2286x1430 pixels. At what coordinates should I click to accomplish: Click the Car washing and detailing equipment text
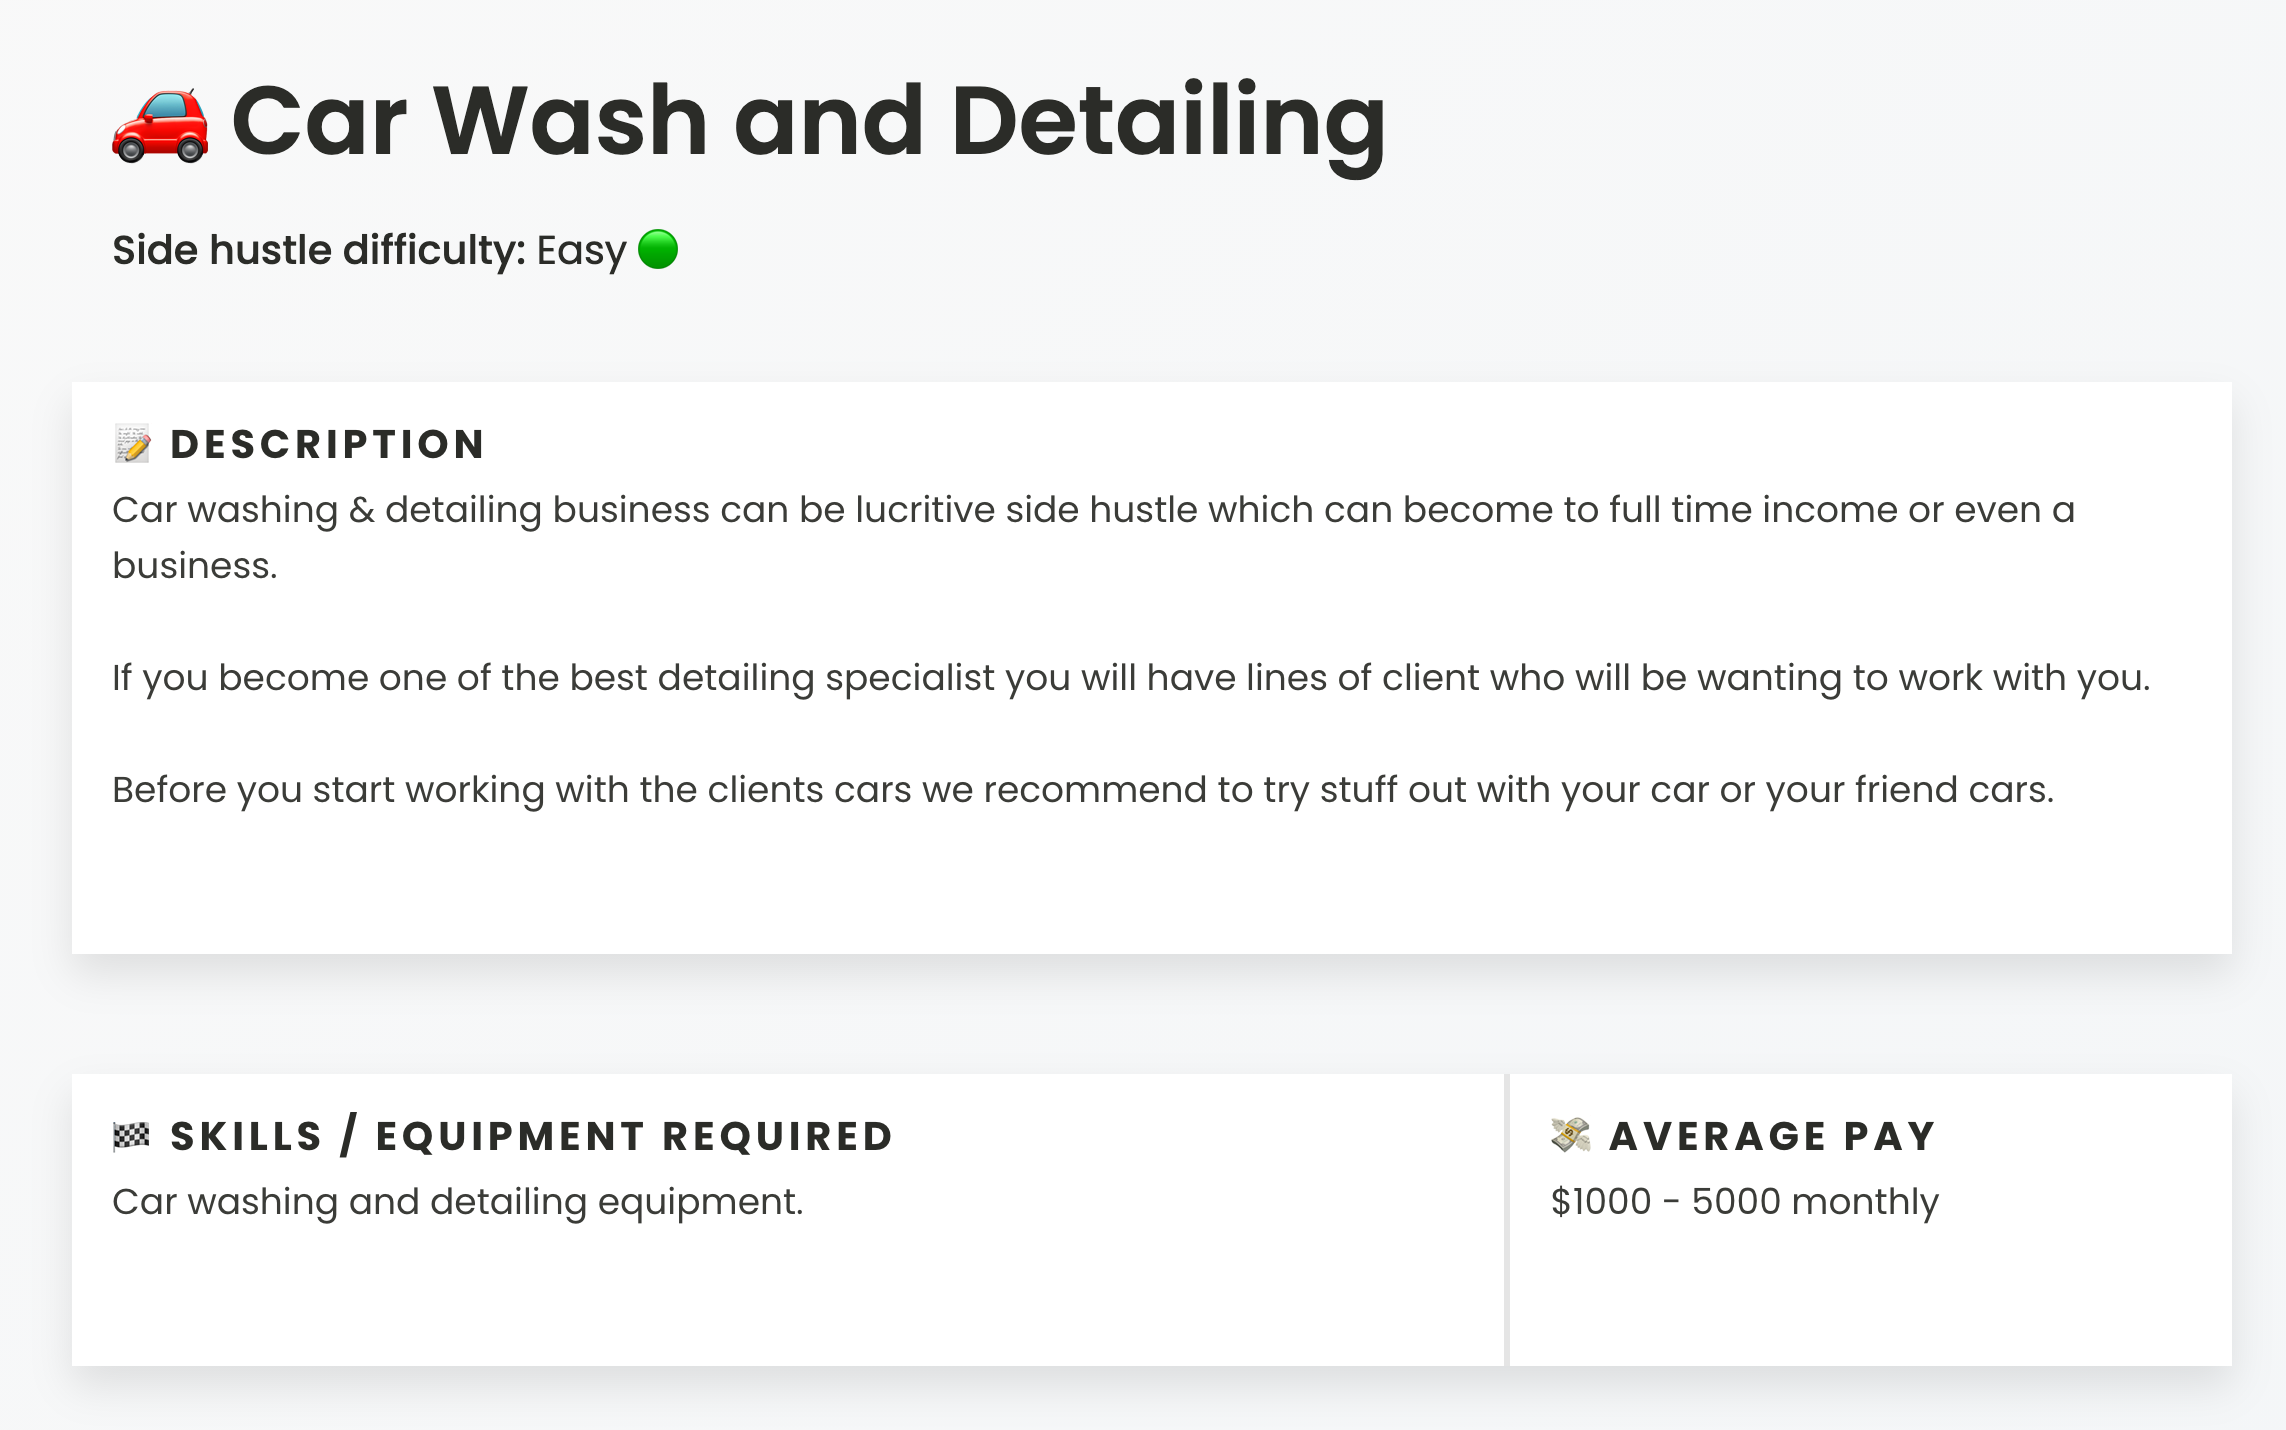point(458,1202)
